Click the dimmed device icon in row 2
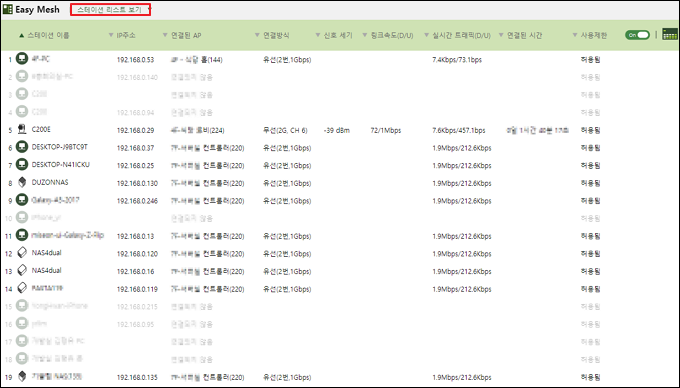 click(22, 76)
